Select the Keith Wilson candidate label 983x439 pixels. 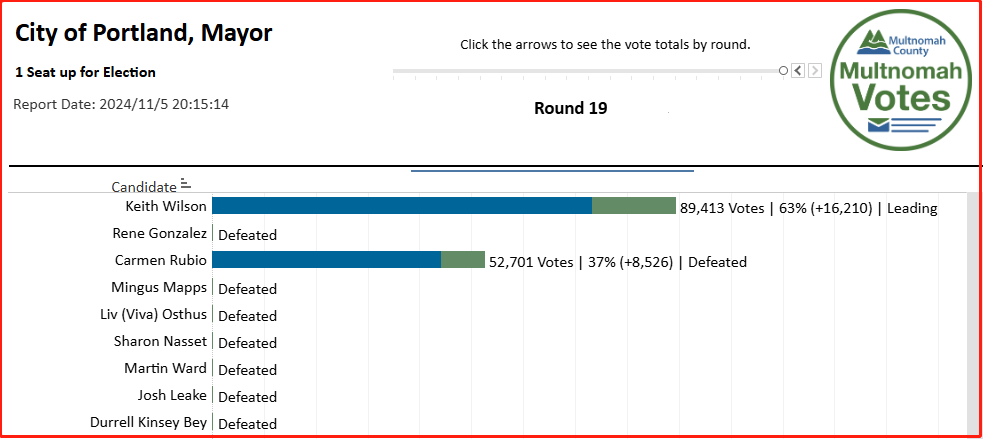click(166, 207)
